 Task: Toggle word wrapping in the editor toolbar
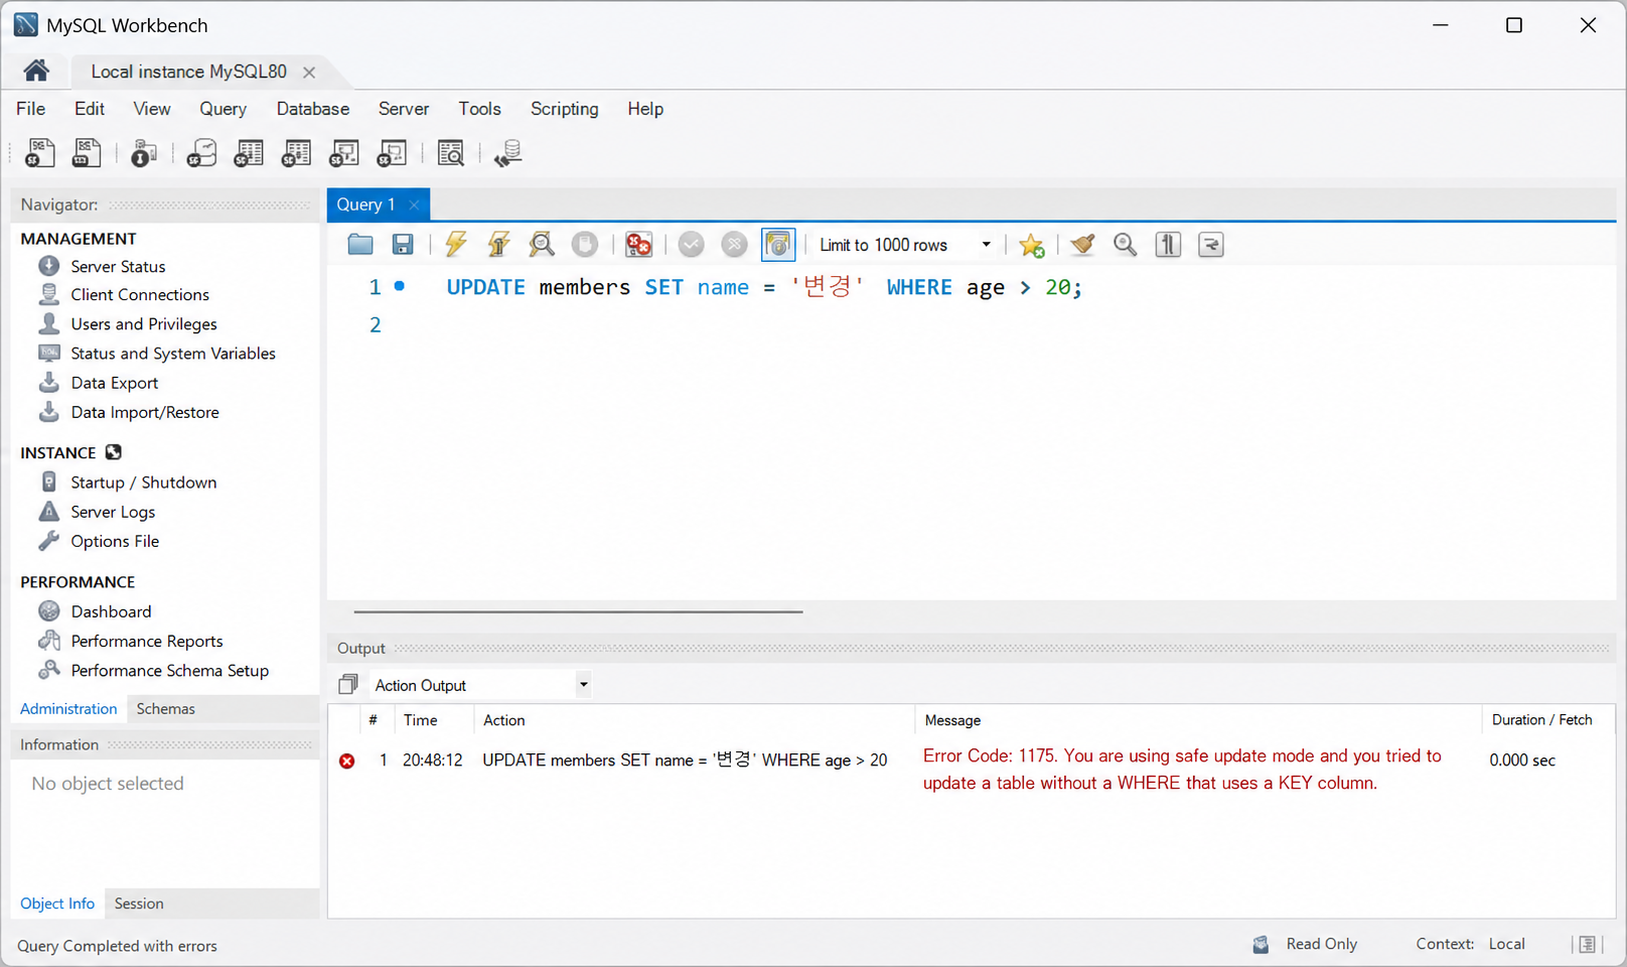[1211, 244]
